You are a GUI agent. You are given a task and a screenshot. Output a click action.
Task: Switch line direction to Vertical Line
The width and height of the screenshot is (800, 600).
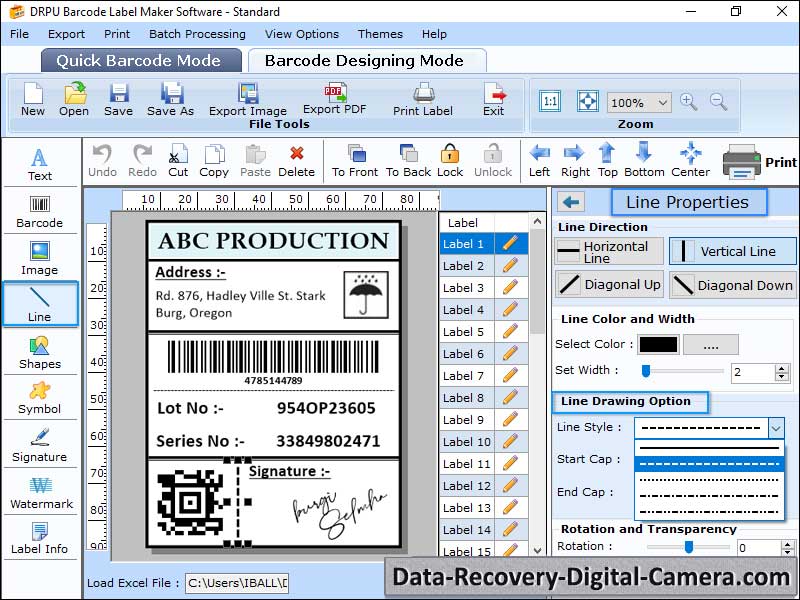point(732,251)
